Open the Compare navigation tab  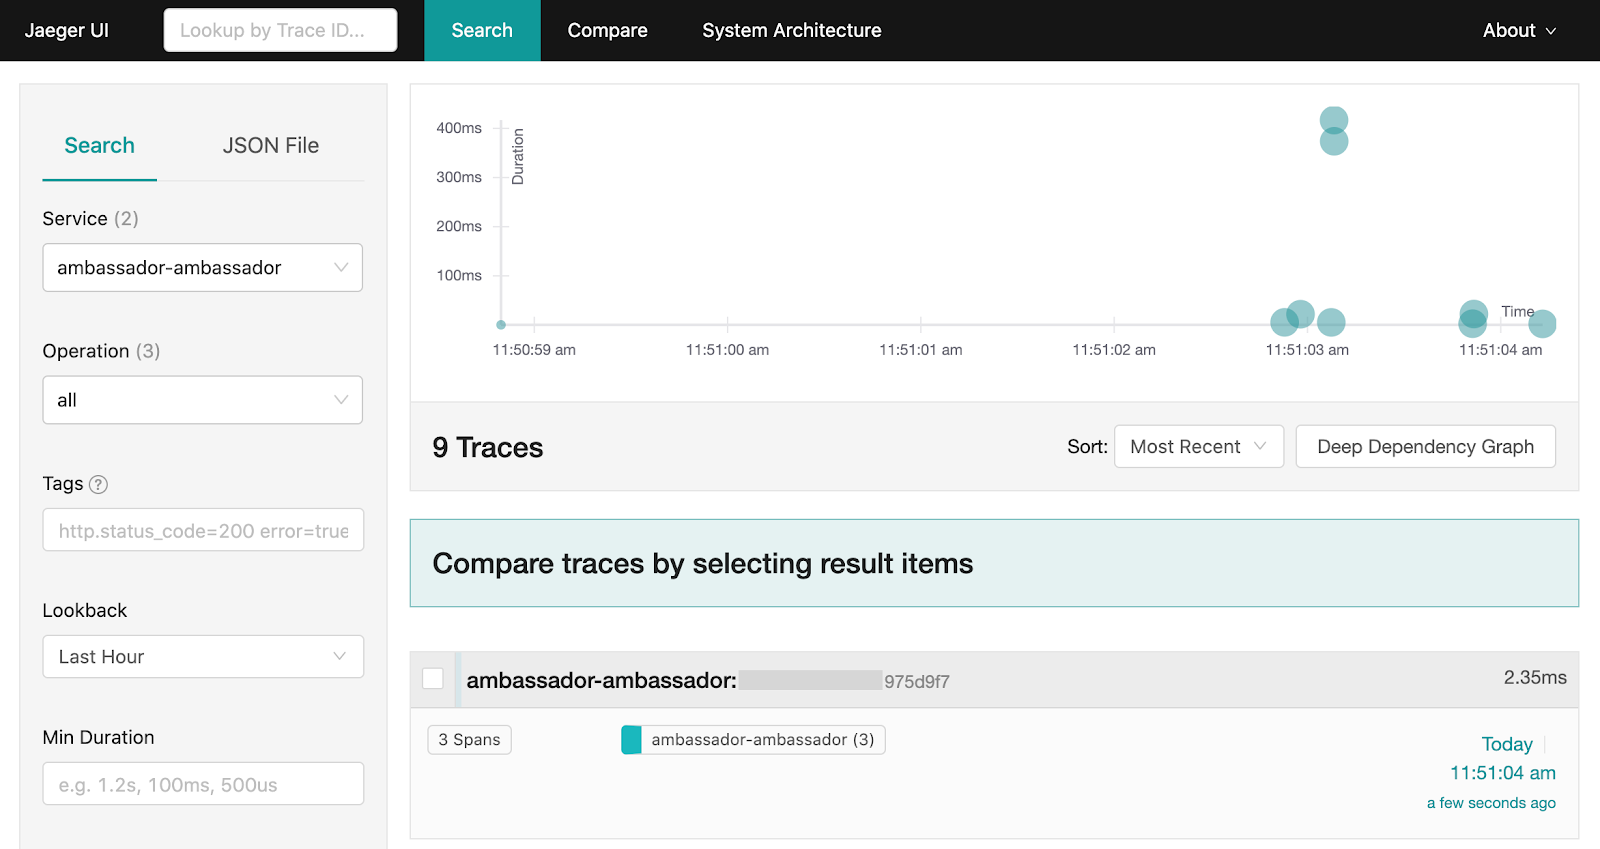tap(607, 31)
